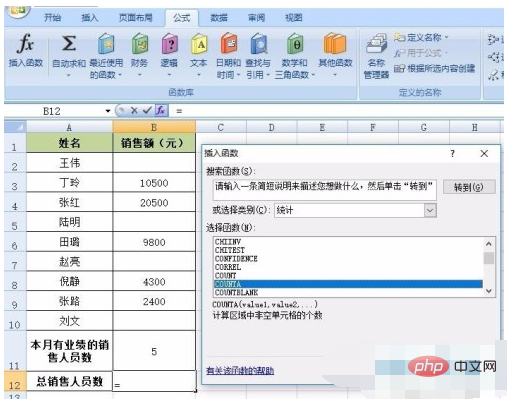507x399 pixels.
Task: Open Recently Used functions (最近使用的函数) icon
Action: click(x=106, y=44)
